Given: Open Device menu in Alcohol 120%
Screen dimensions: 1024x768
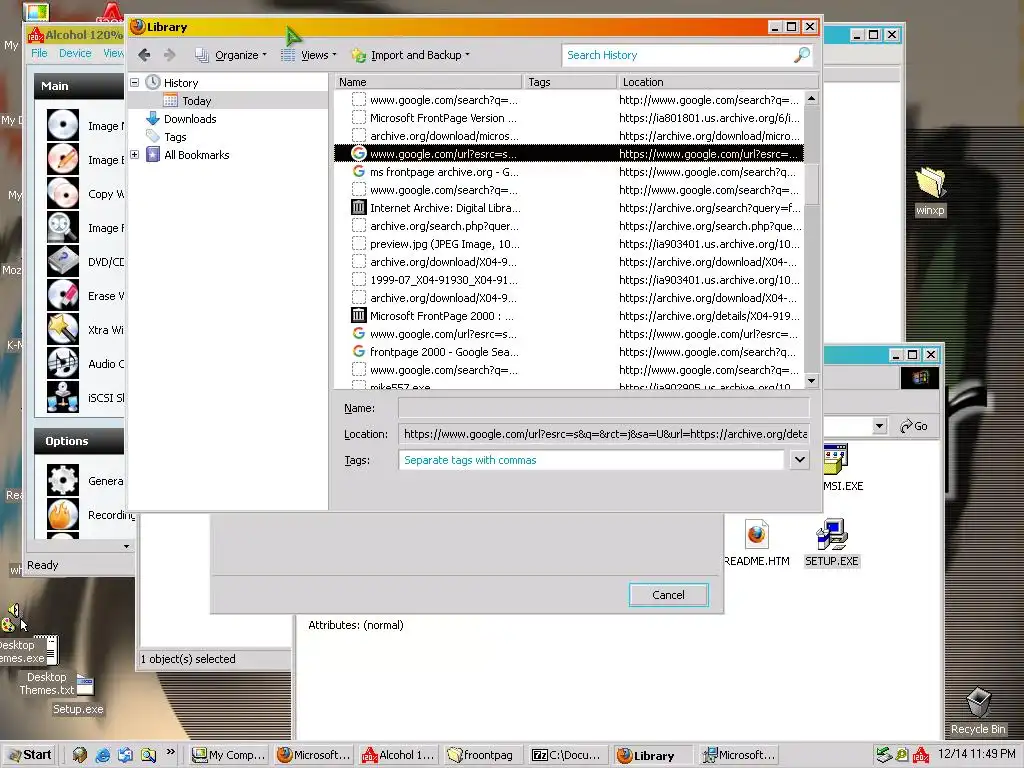Looking at the screenshot, I should [75, 53].
